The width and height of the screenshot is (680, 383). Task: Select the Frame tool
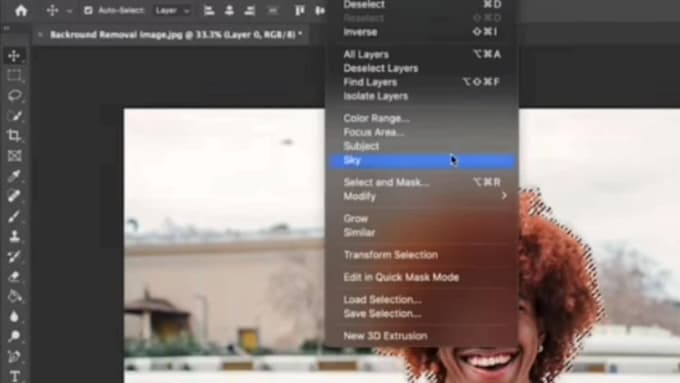click(14, 155)
